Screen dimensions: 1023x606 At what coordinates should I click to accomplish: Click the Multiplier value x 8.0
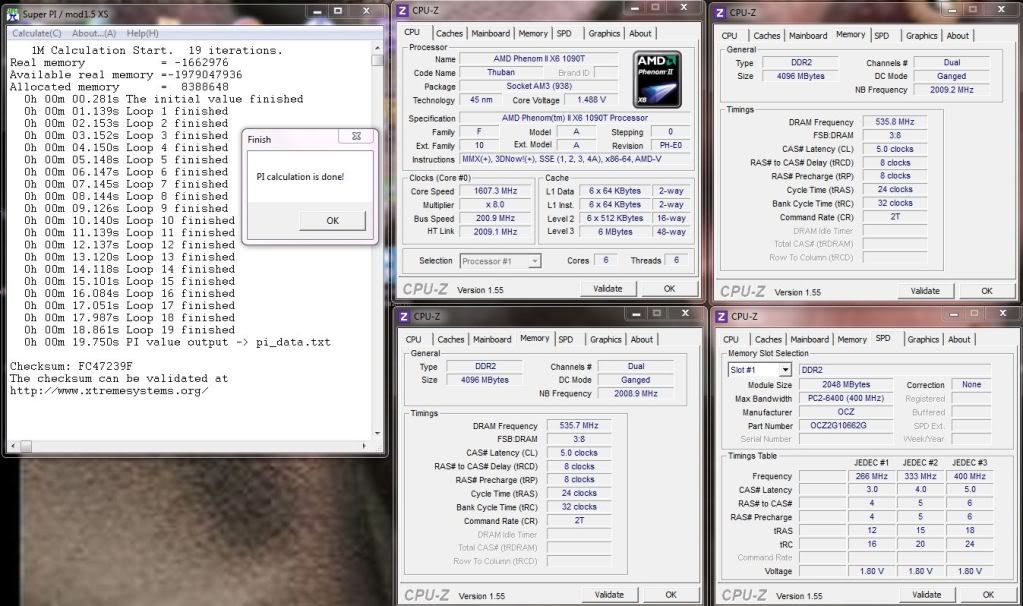(x=495, y=205)
